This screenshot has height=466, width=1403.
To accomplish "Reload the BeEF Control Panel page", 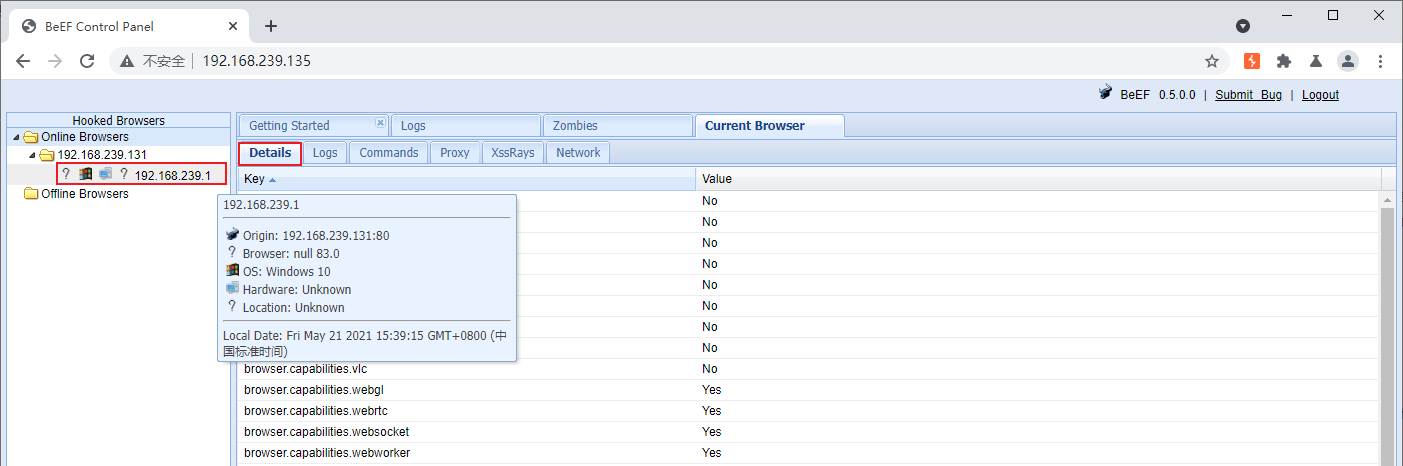I will [87, 61].
